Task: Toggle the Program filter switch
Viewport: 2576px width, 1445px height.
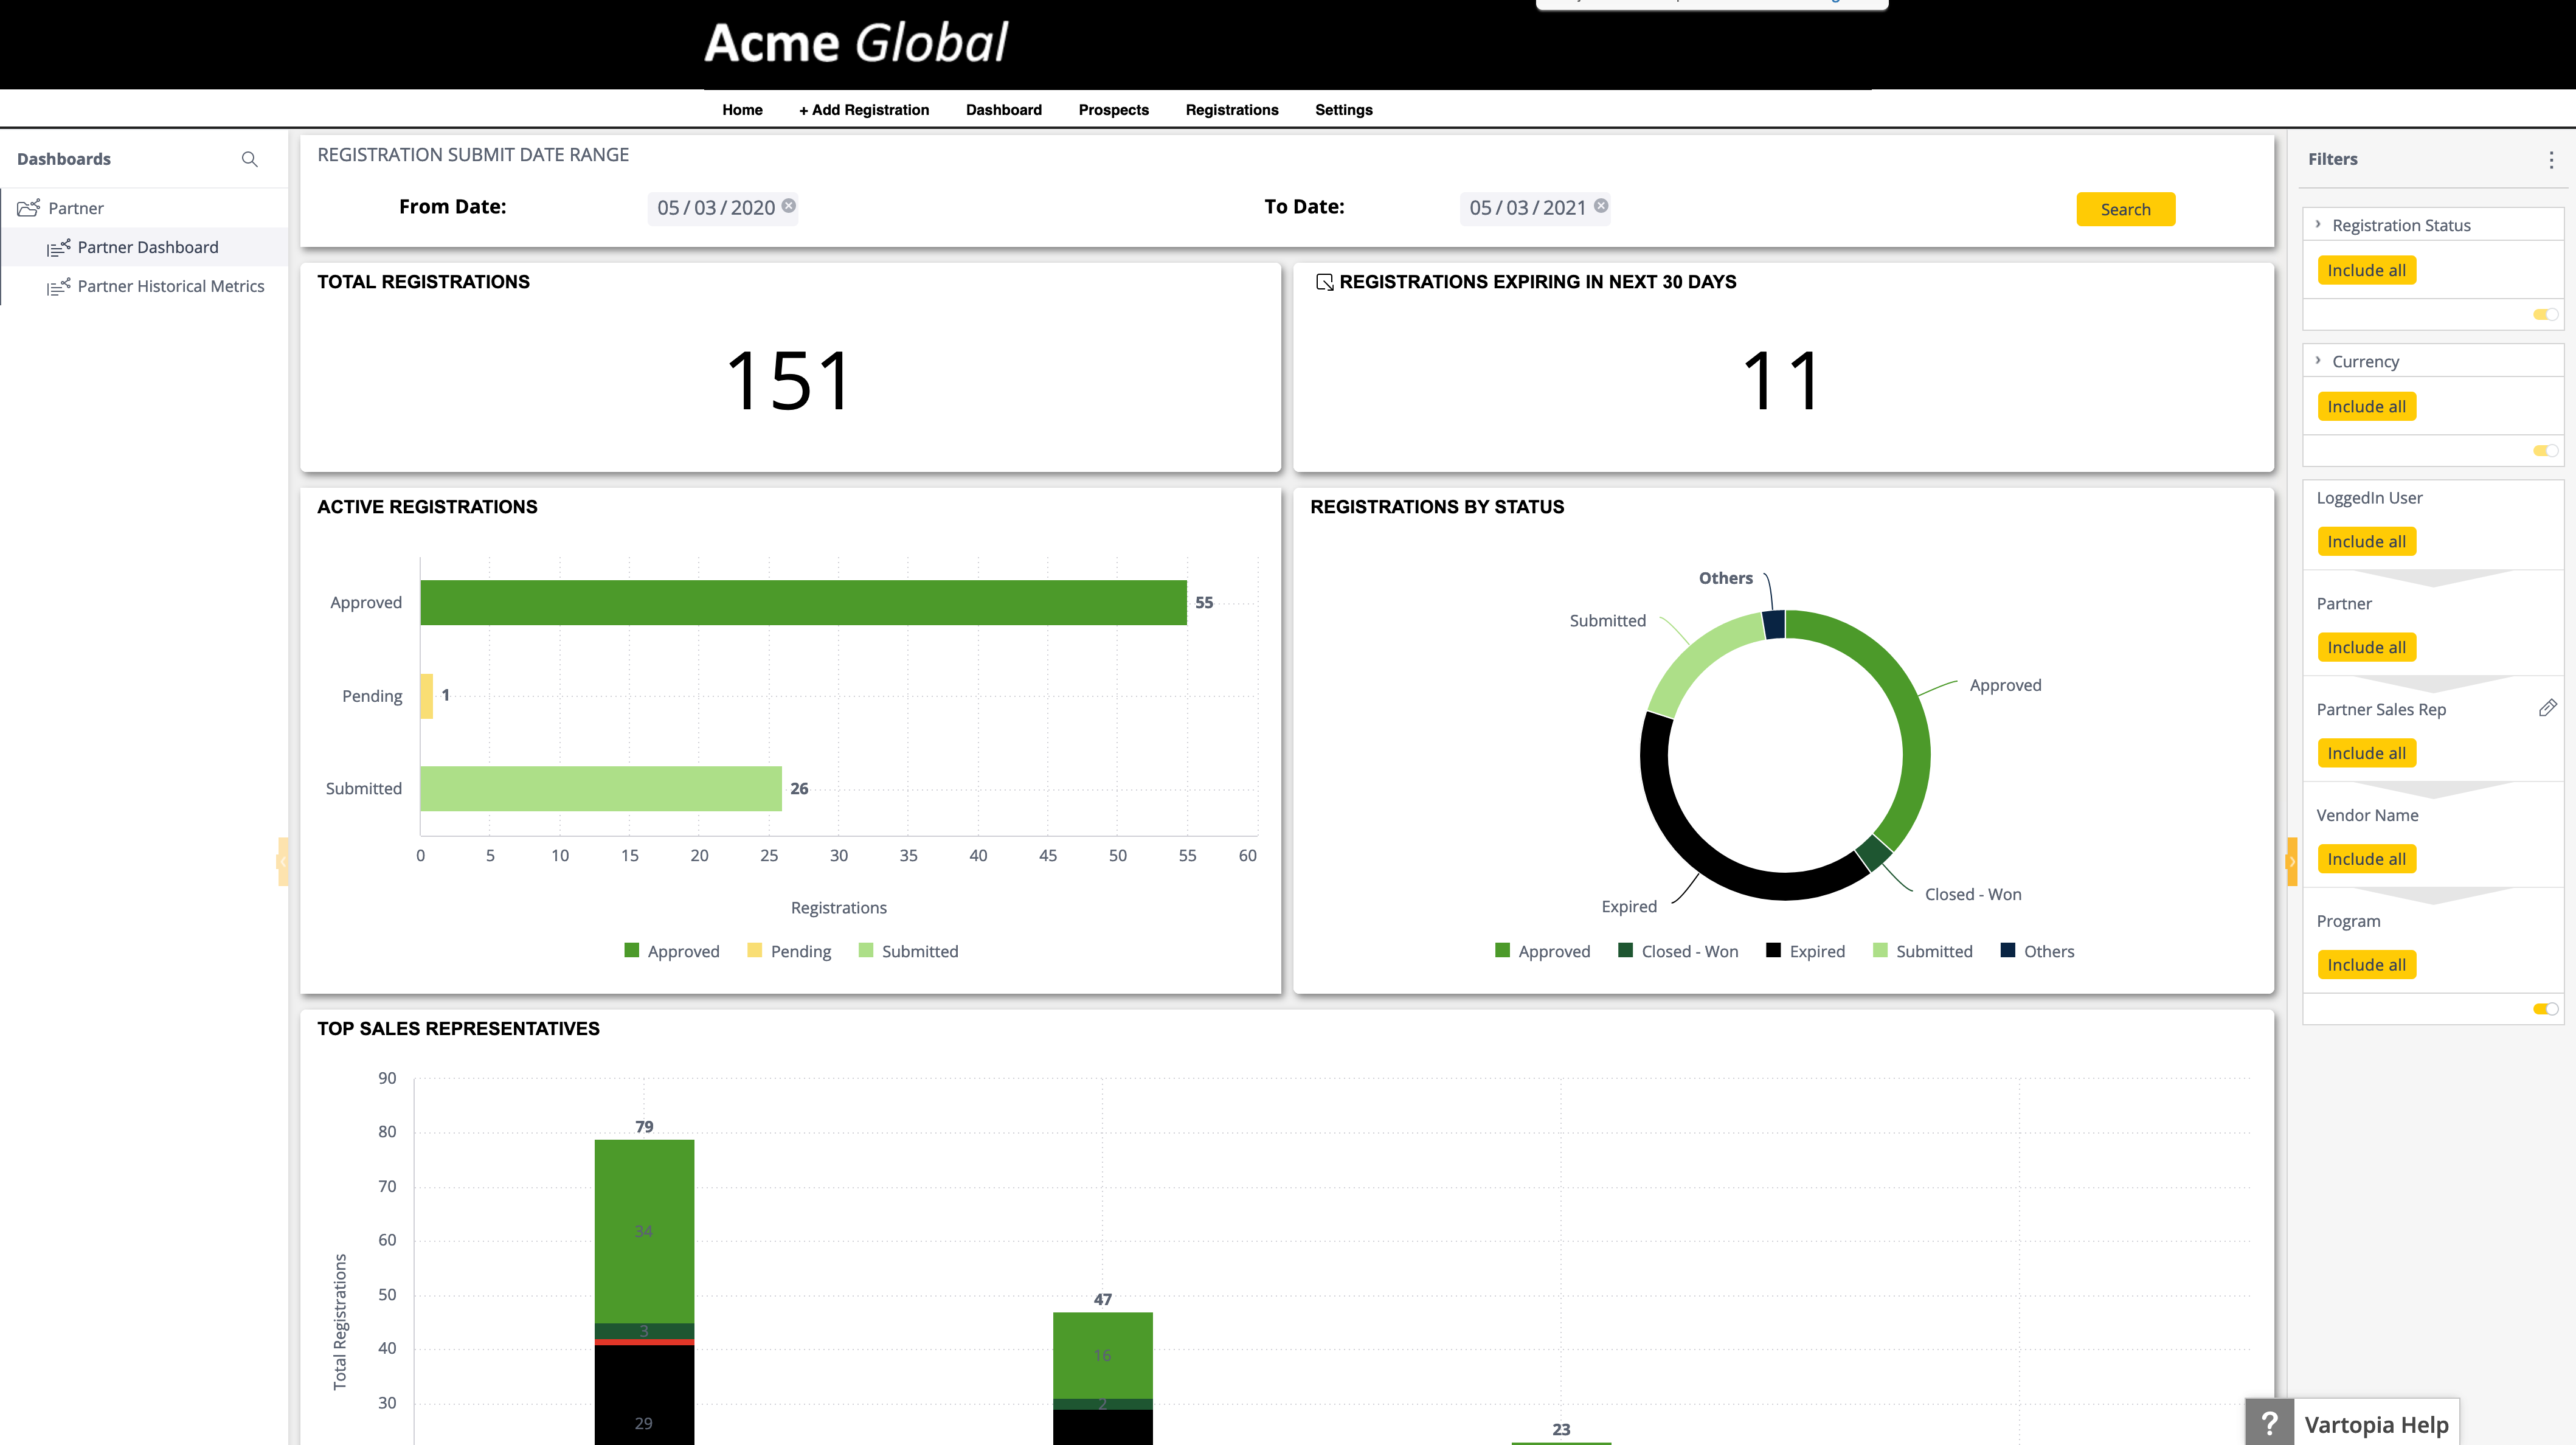Action: [x=2545, y=1008]
